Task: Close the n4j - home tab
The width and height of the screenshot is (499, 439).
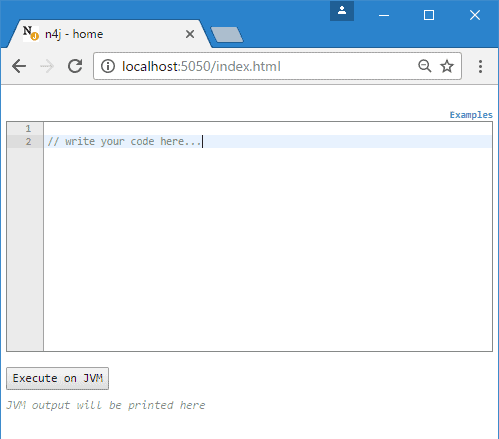Action: [190, 34]
